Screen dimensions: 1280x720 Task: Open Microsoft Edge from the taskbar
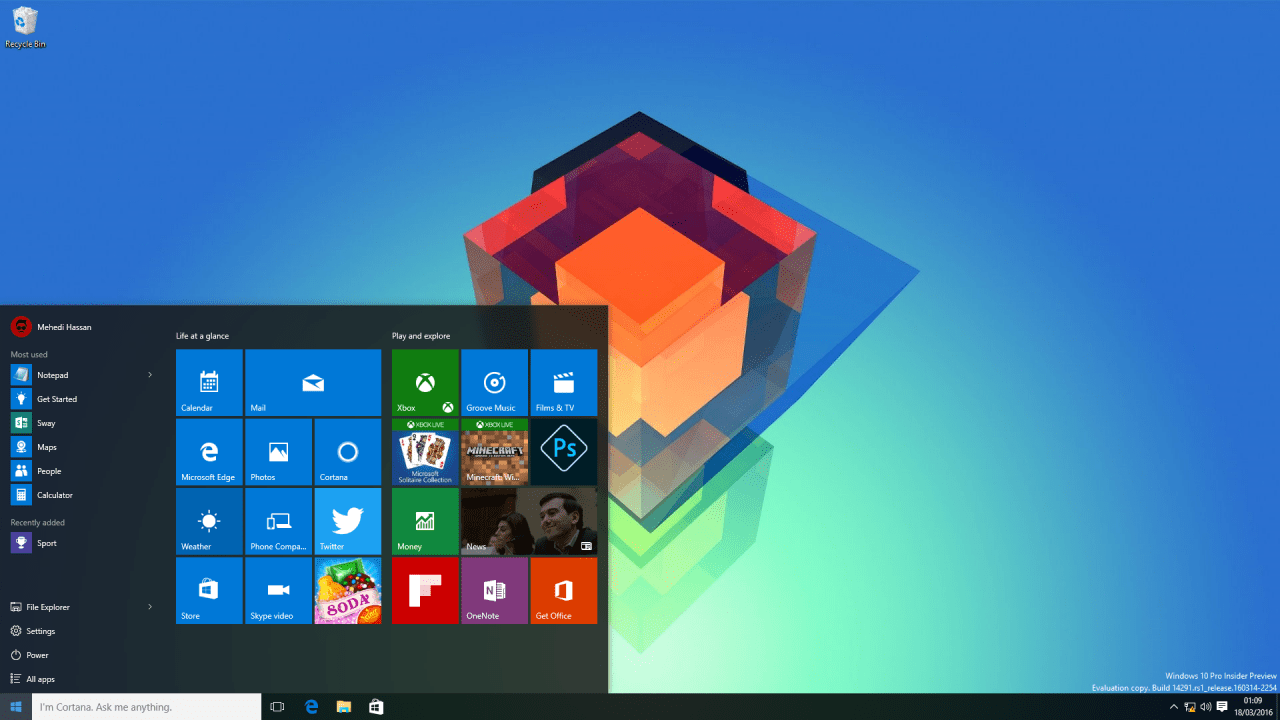coord(311,706)
